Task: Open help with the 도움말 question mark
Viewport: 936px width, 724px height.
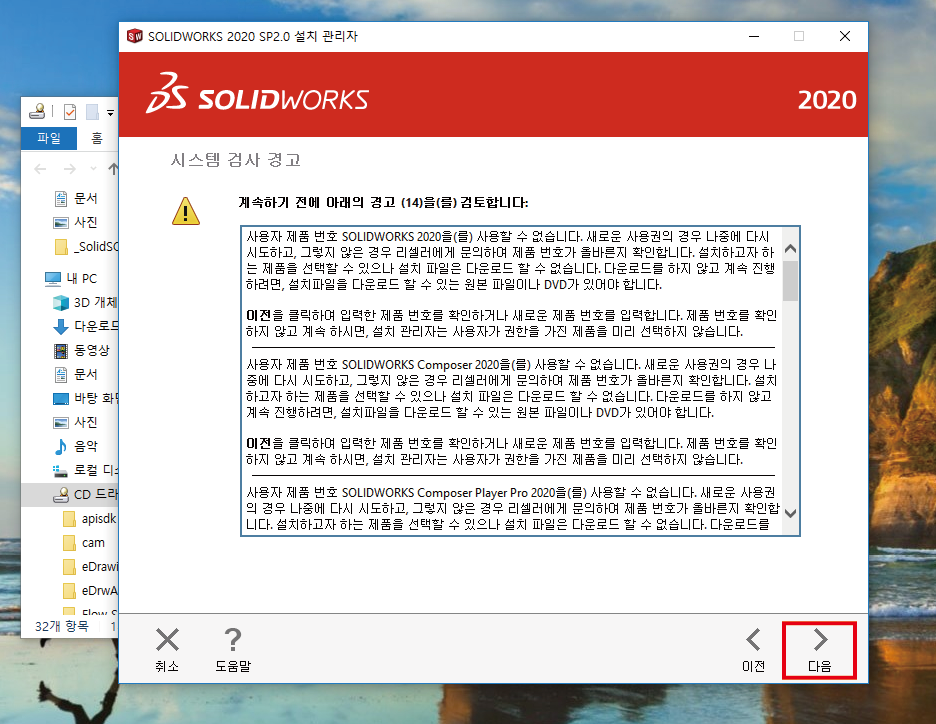Action: (233, 650)
